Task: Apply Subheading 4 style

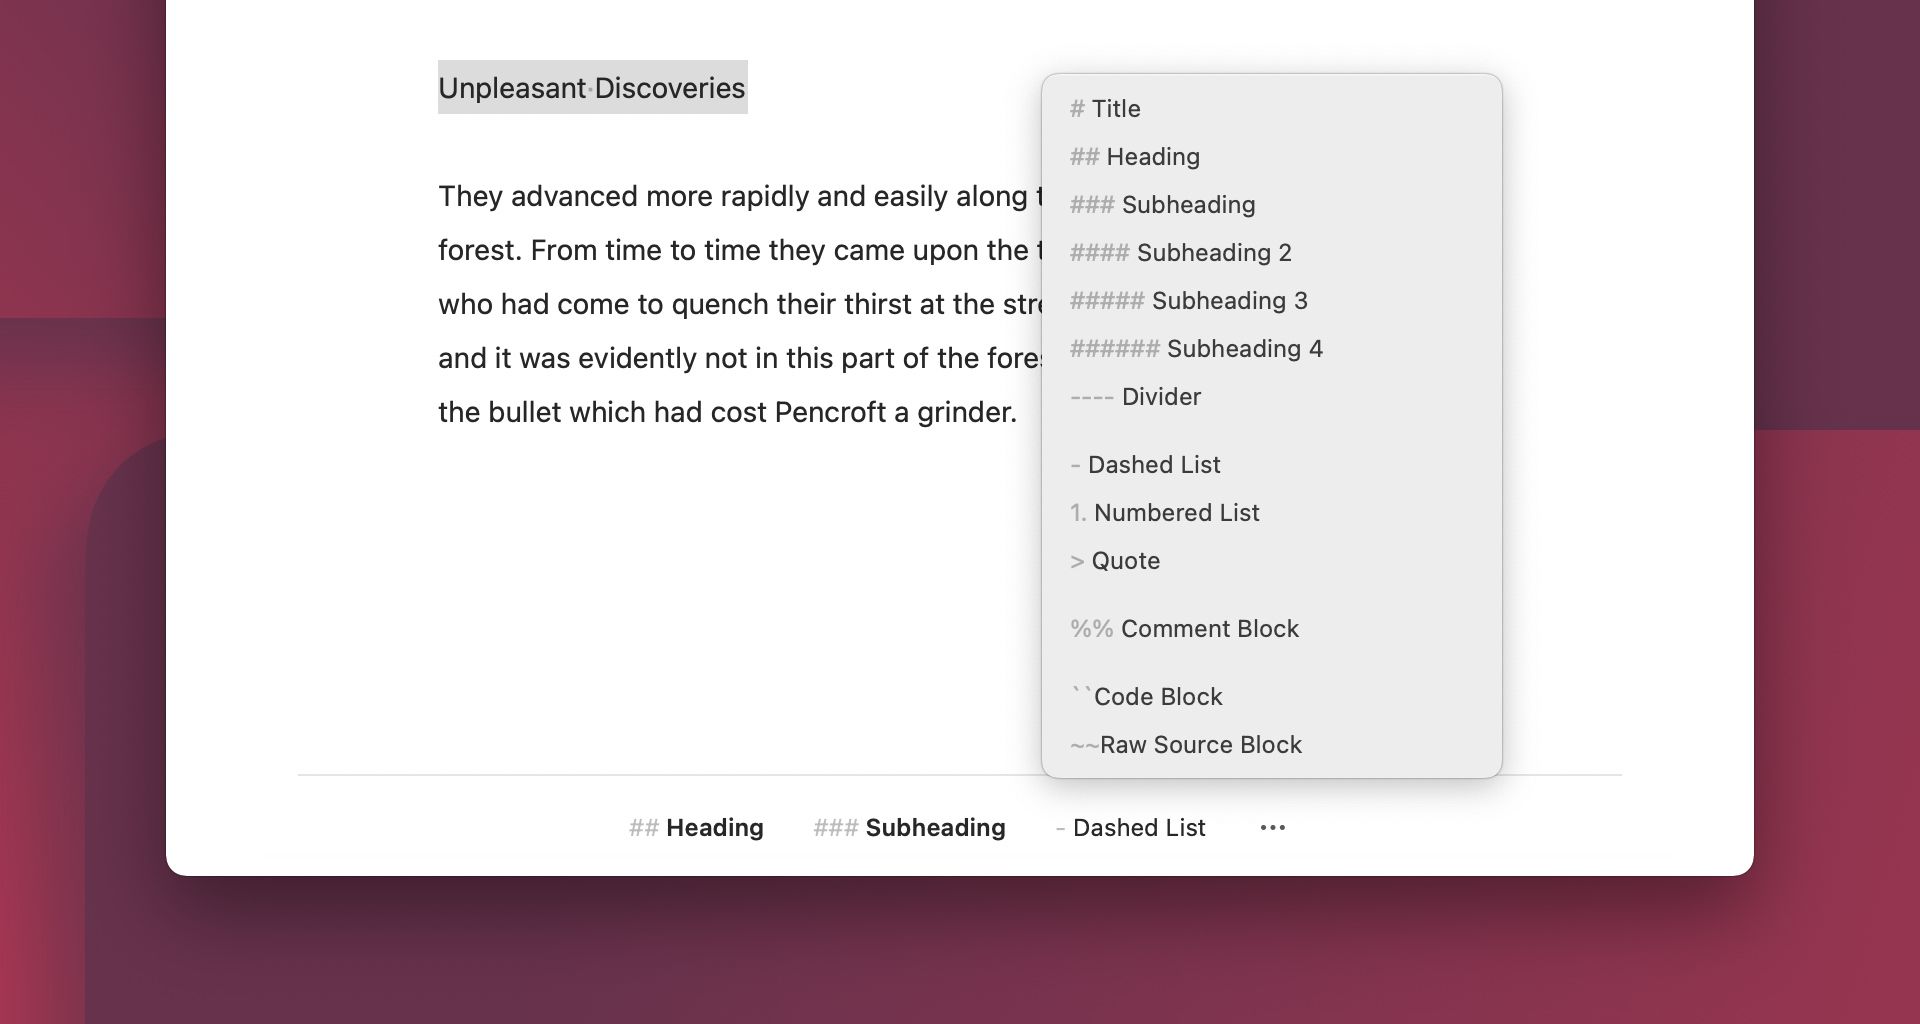Action: point(1271,348)
